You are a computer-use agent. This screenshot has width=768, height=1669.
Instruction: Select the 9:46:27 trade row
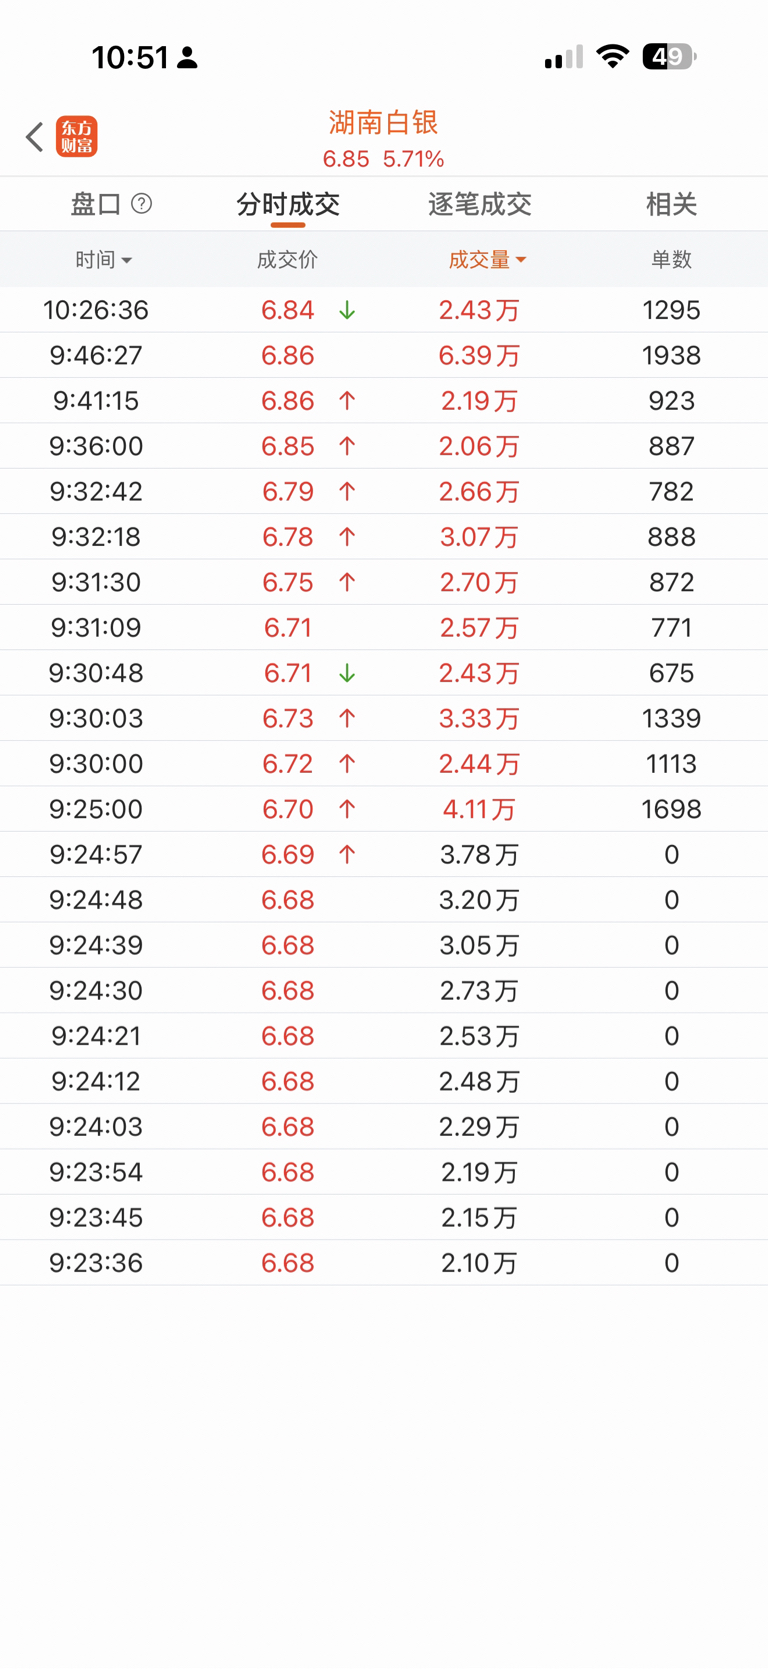pos(384,356)
